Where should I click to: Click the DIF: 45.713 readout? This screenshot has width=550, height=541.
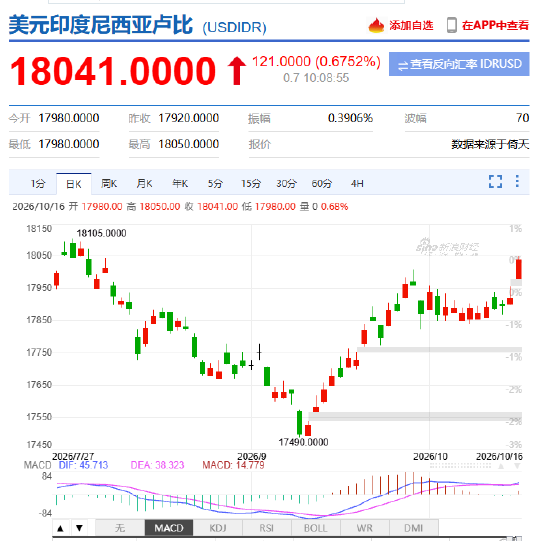coord(83,465)
